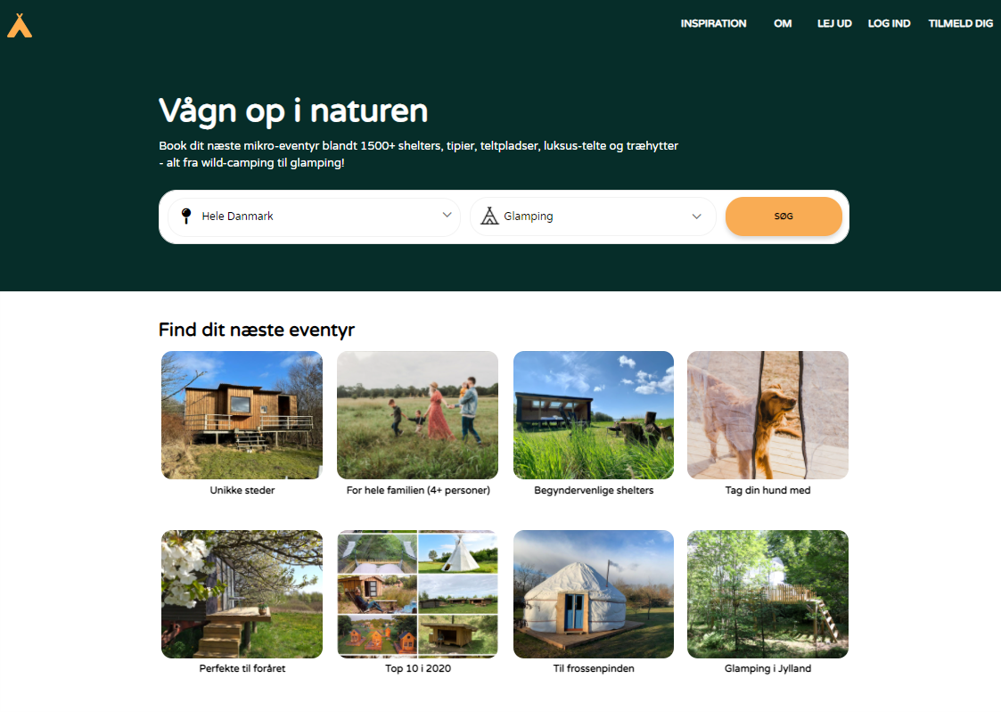
Task: Open the Unikke steder cabin thumbnail
Action: click(x=242, y=415)
